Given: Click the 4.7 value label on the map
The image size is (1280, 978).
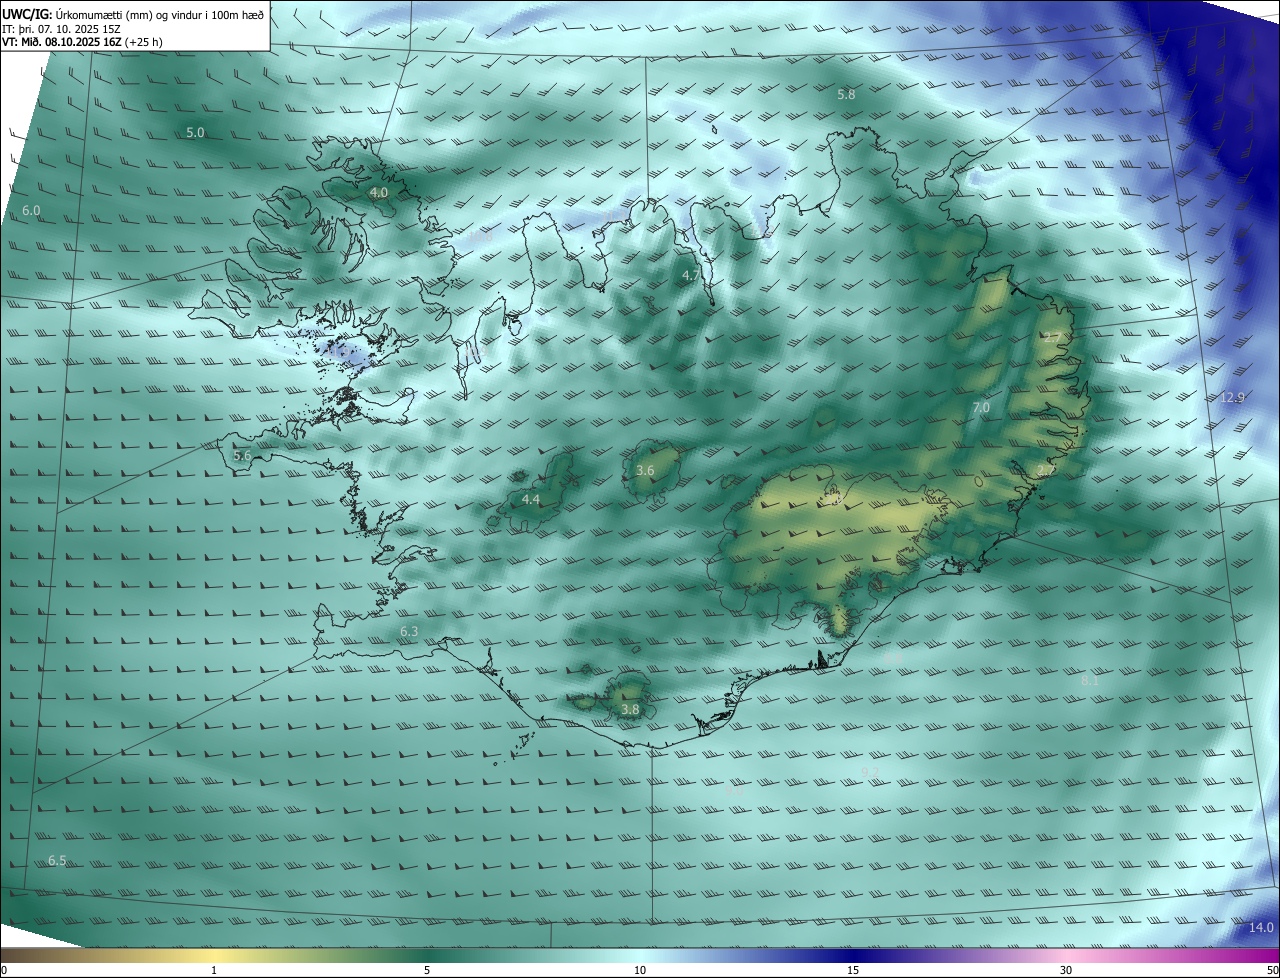Looking at the screenshot, I should tap(691, 275).
